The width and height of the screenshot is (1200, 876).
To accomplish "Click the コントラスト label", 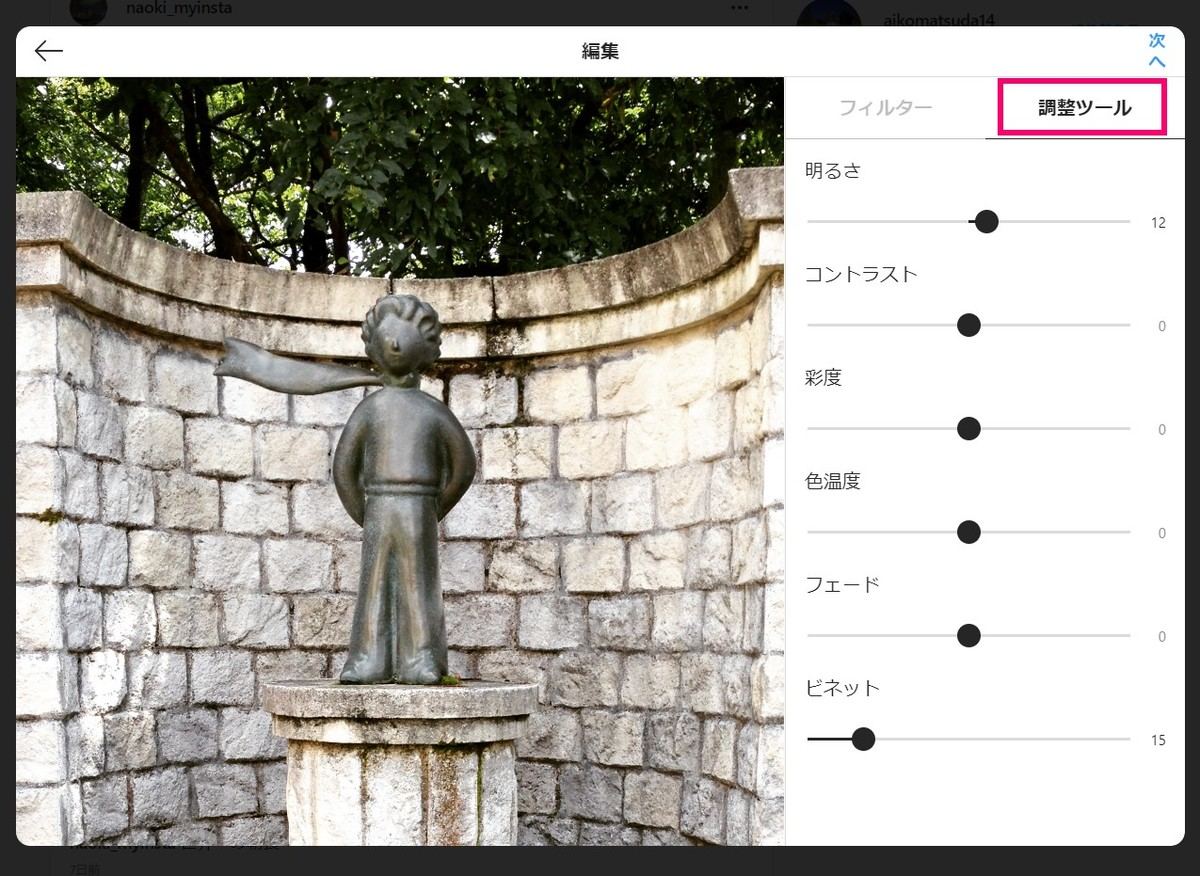I will coord(861,274).
